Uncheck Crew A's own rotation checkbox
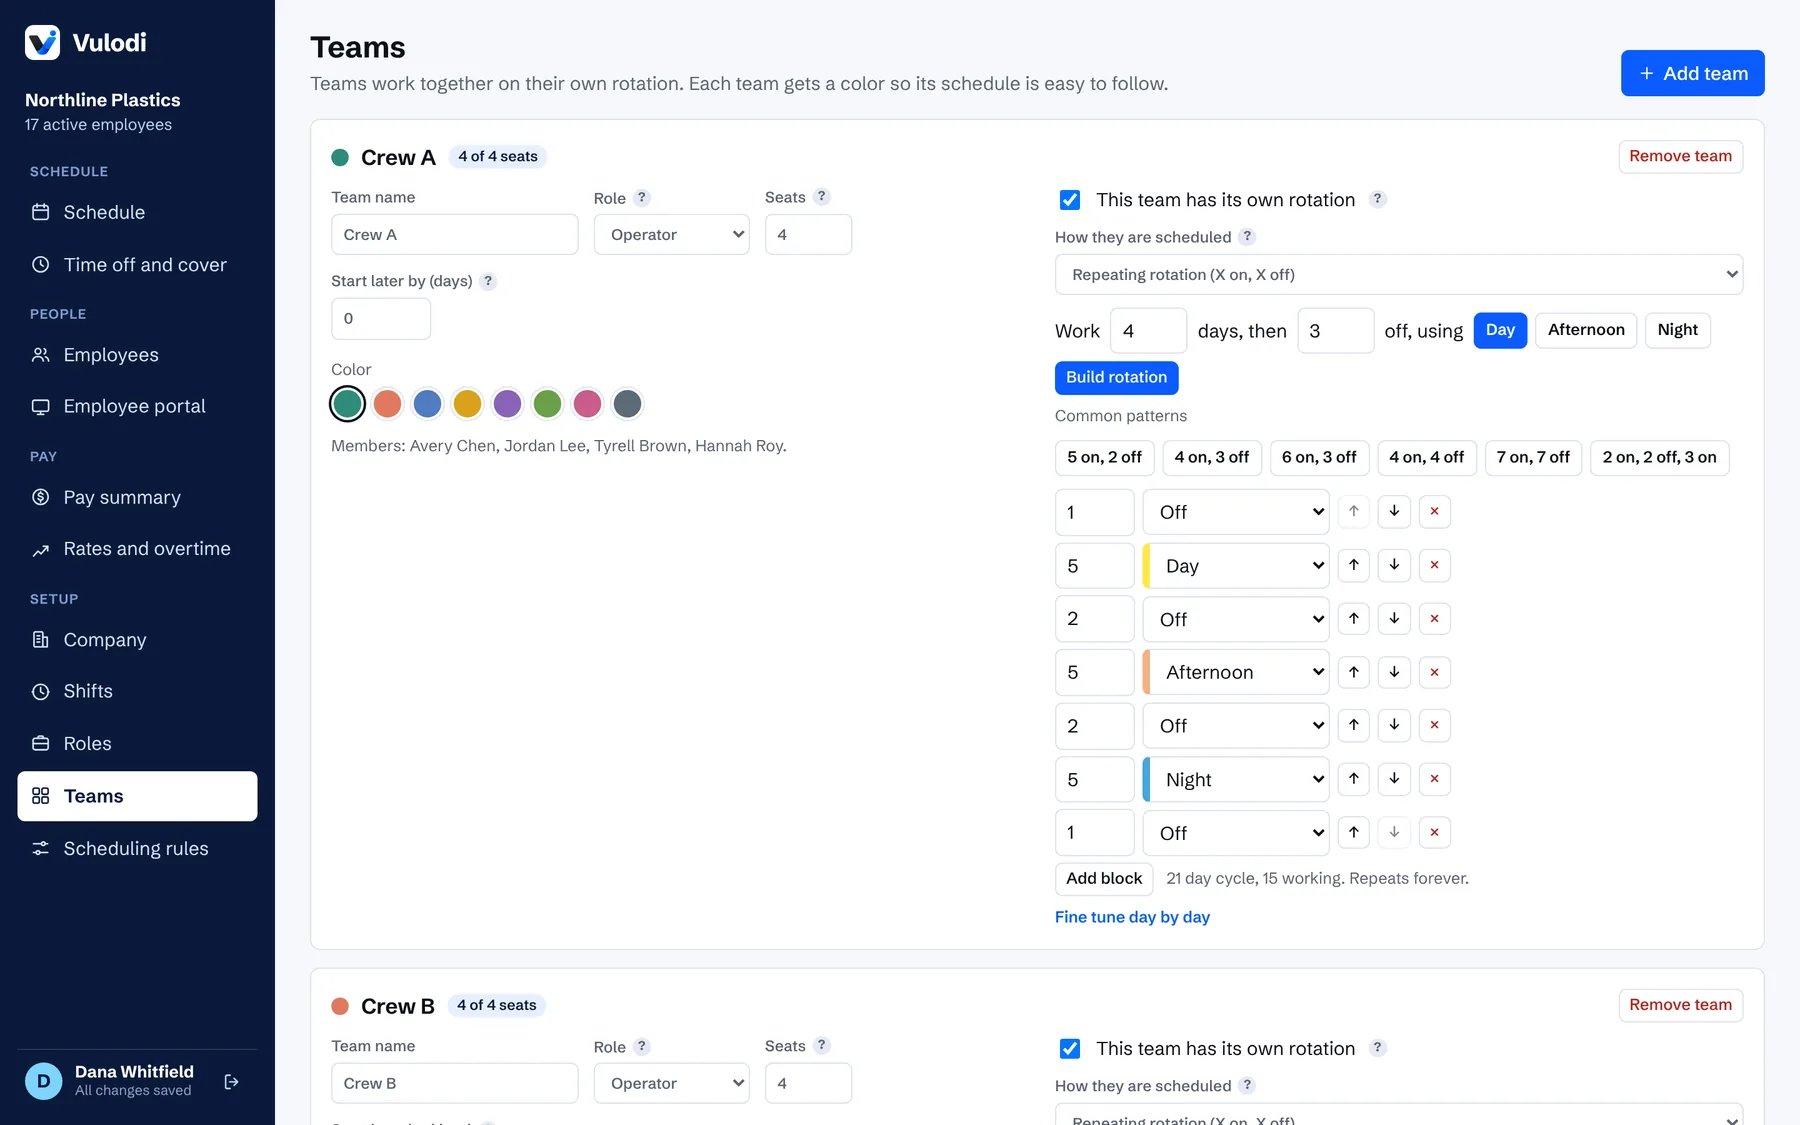This screenshot has height=1125, width=1800. click(1070, 200)
